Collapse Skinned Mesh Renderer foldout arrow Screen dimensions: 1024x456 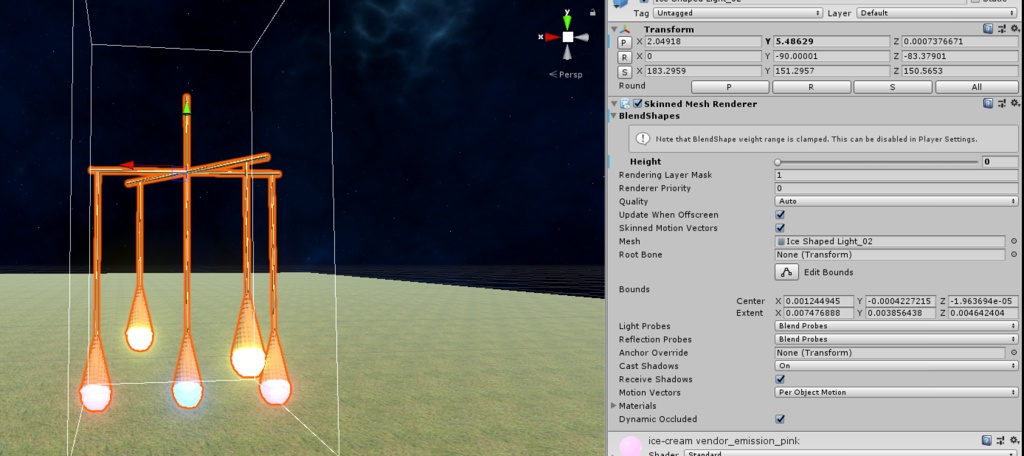point(614,103)
